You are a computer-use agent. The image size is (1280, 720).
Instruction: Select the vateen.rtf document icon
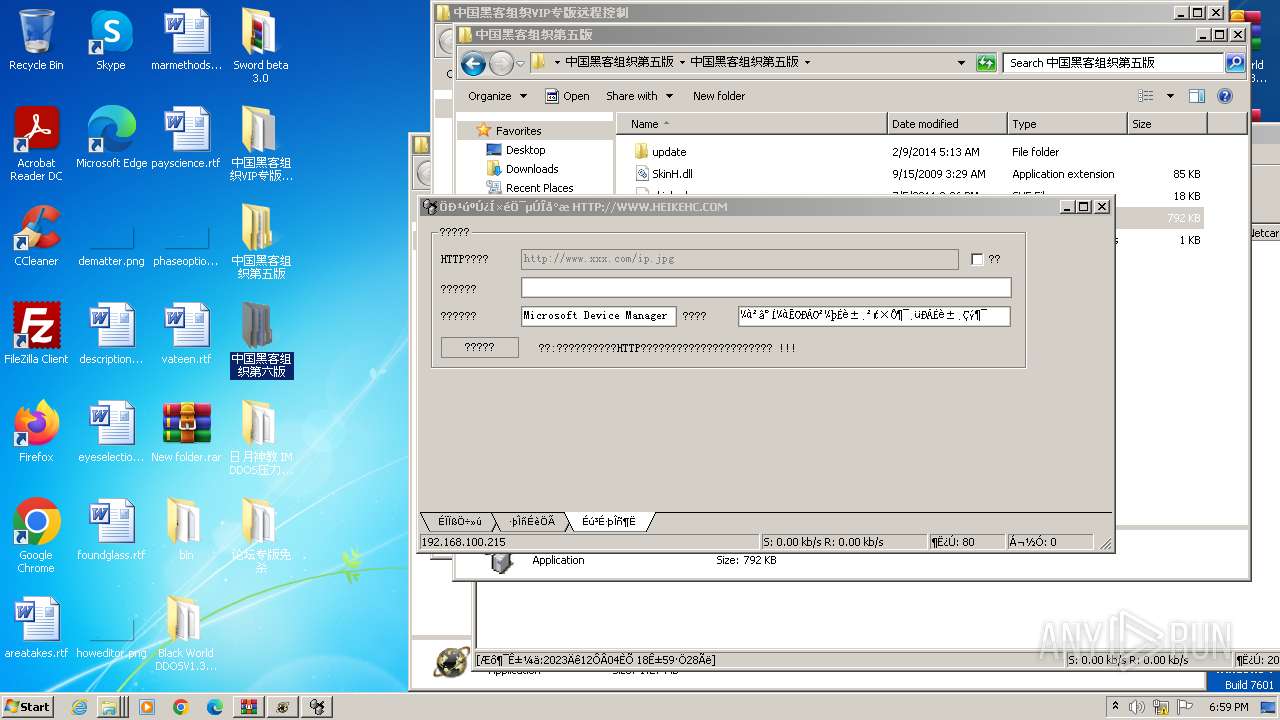pyautogui.click(x=186, y=334)
